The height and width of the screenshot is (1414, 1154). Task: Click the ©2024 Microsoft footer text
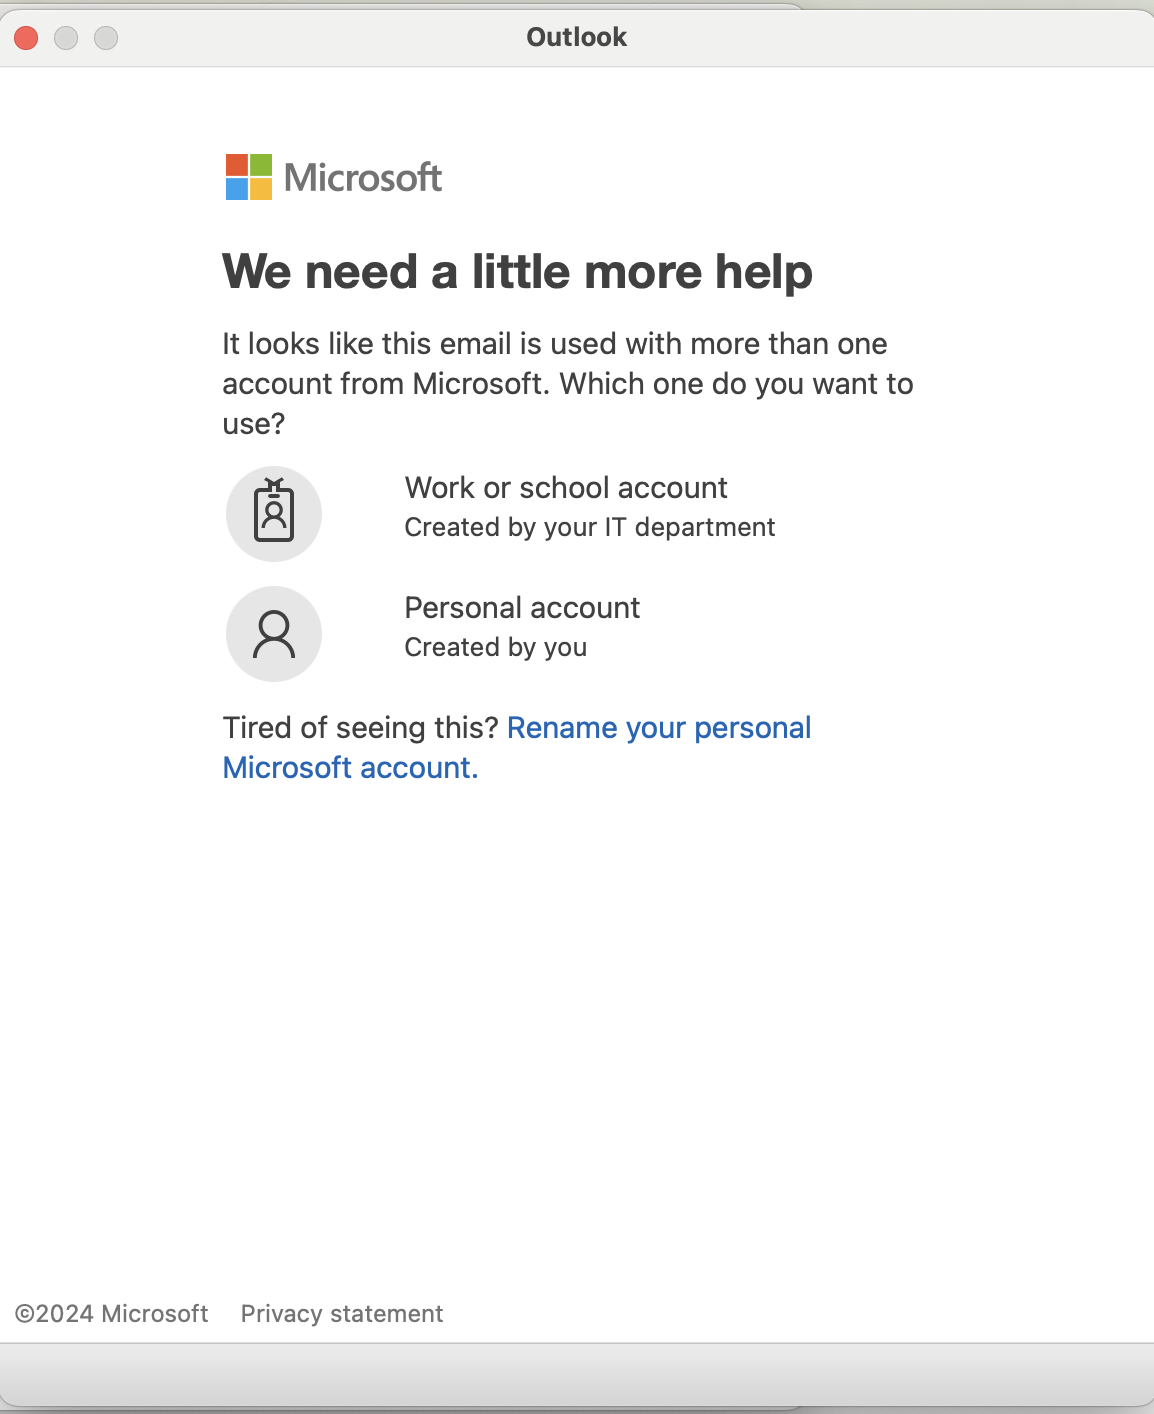click(111, 1313)
